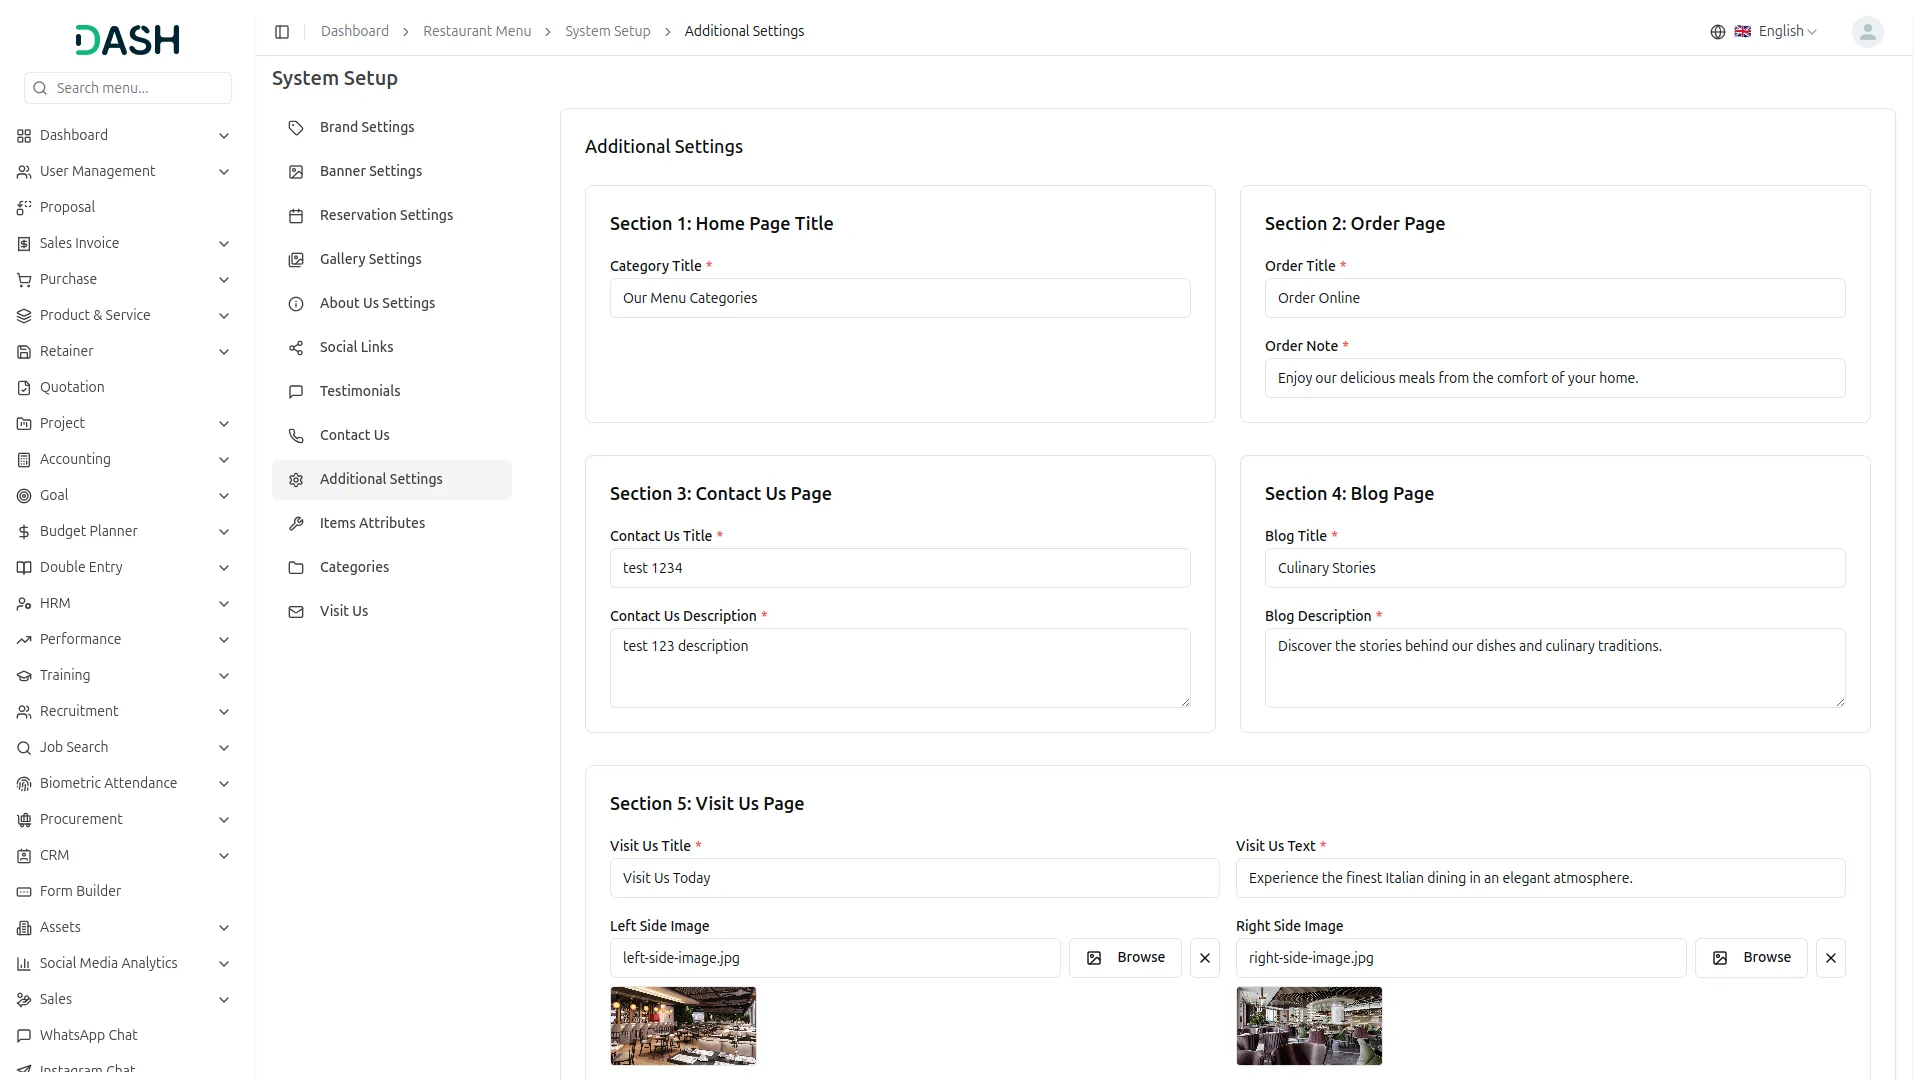Screen dimensions: 1920x1080
Task: Go to Restaurant Menu breadcrumb link
Action: tap(477, 32)
